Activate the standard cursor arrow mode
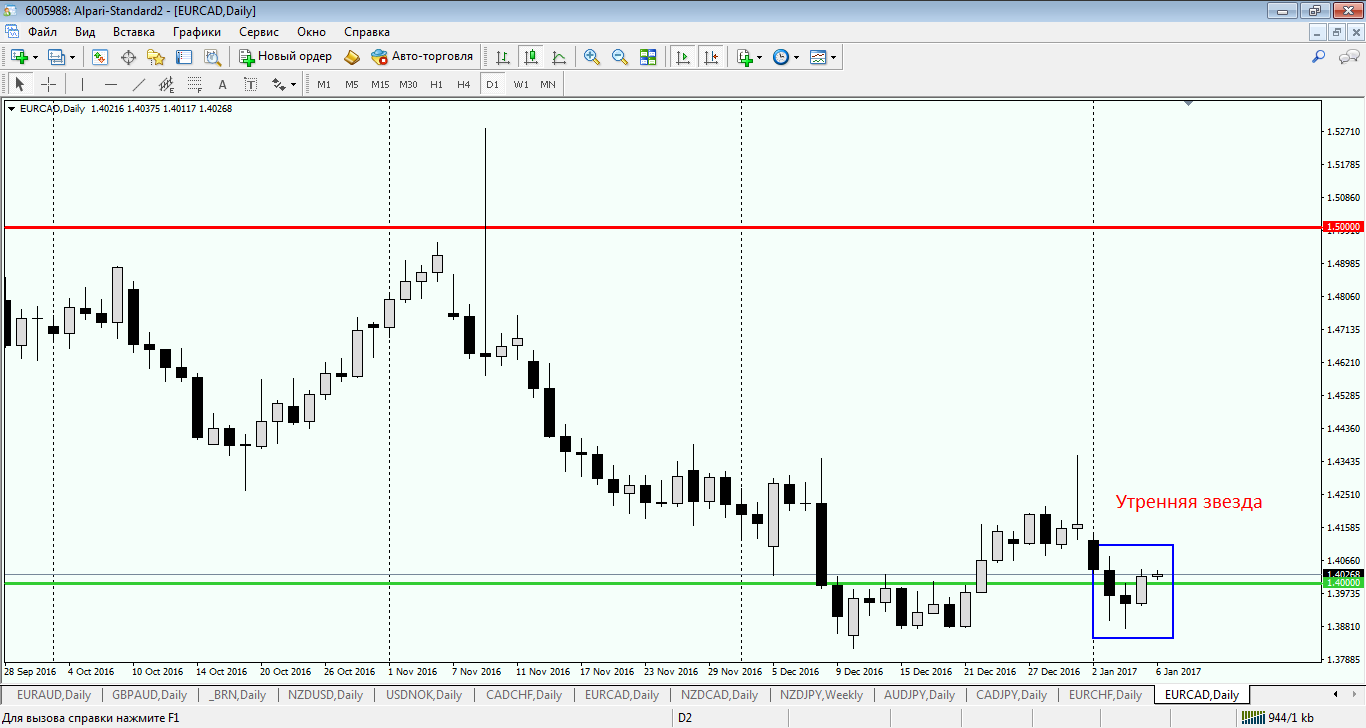 click(20, 84)
